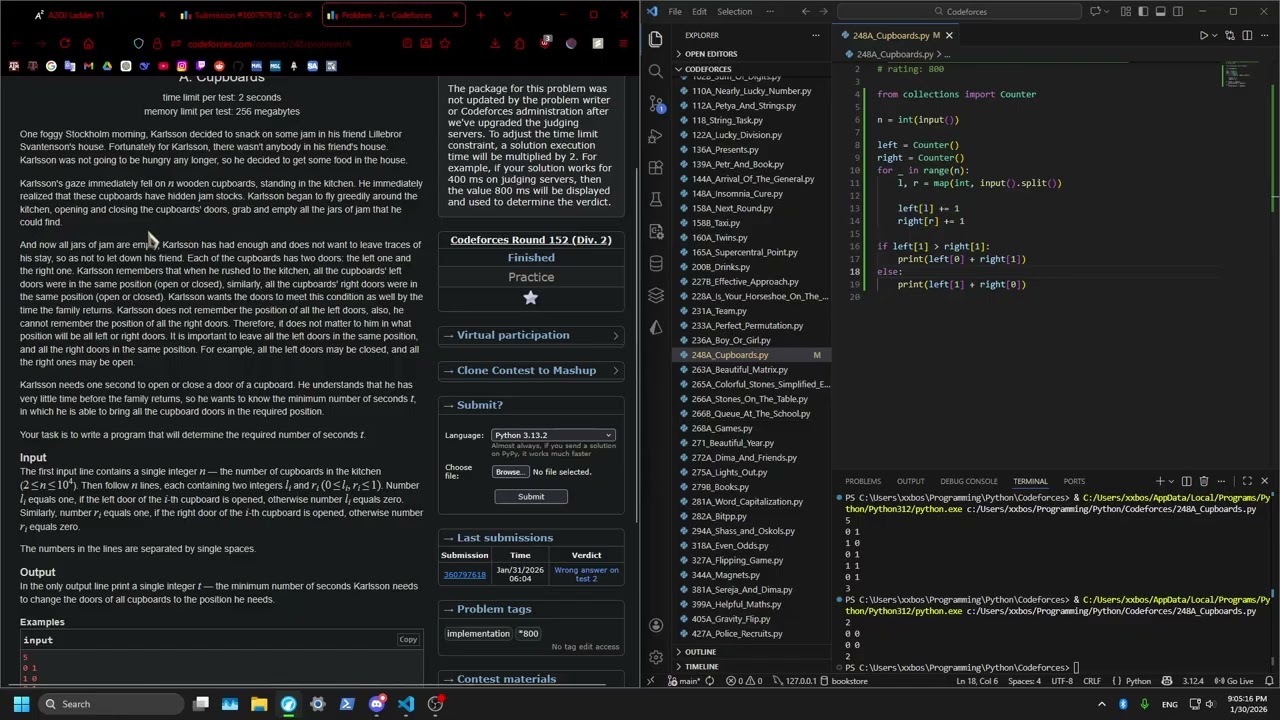Switch to the PORTS panel tab
1280x720 pixels.
pos(1074,481)
